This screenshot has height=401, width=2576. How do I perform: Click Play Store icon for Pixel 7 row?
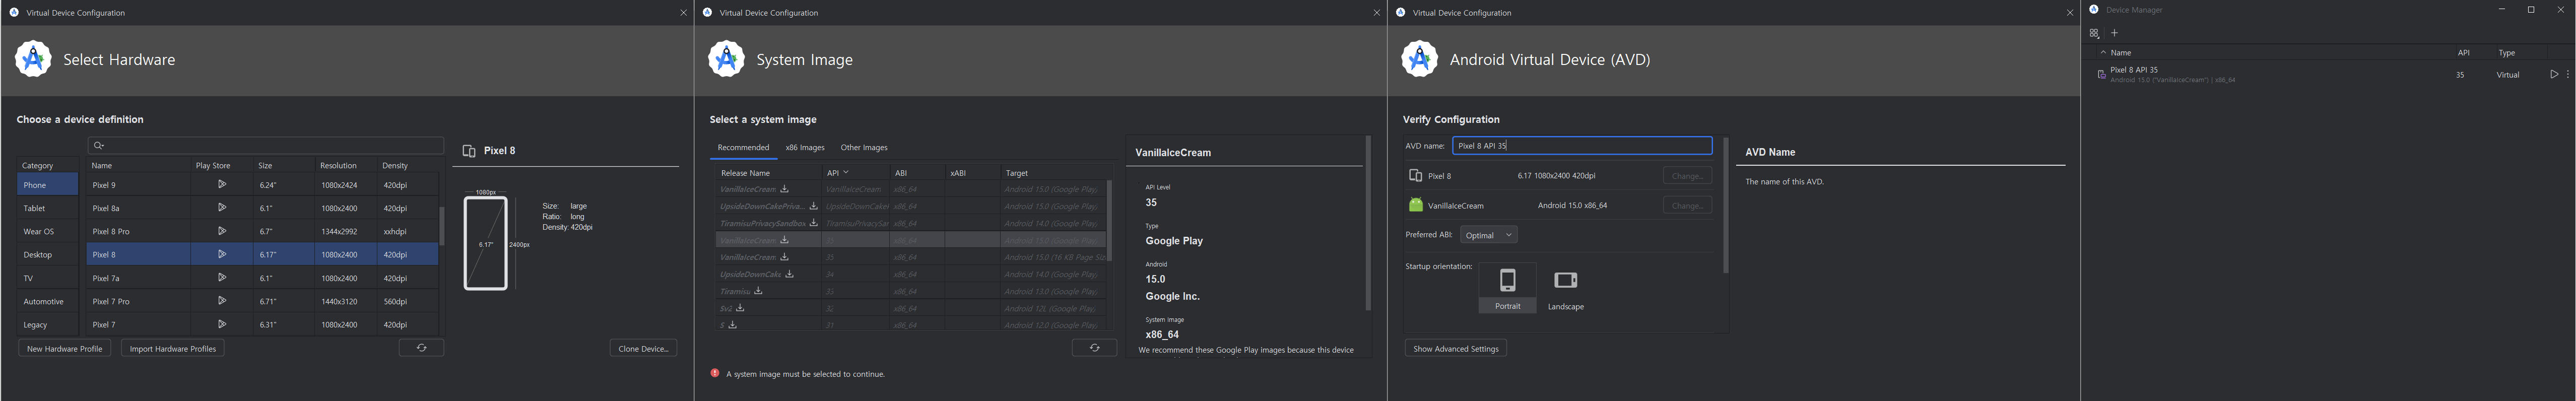tap(222, 324)
